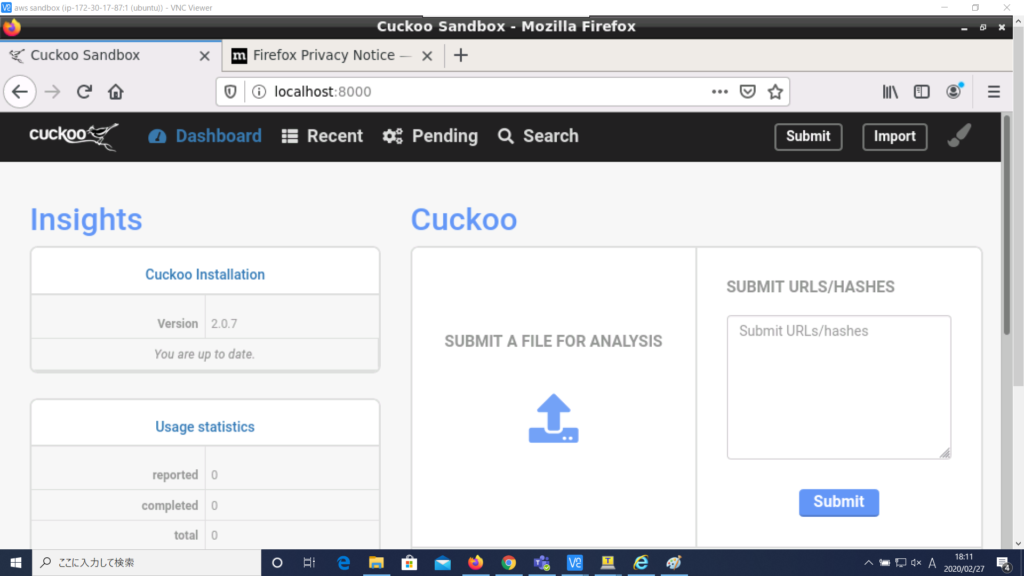Click the gears icon next to Pending
Viewport: 1024px width, 576px height.
click(x=394, y=136)
